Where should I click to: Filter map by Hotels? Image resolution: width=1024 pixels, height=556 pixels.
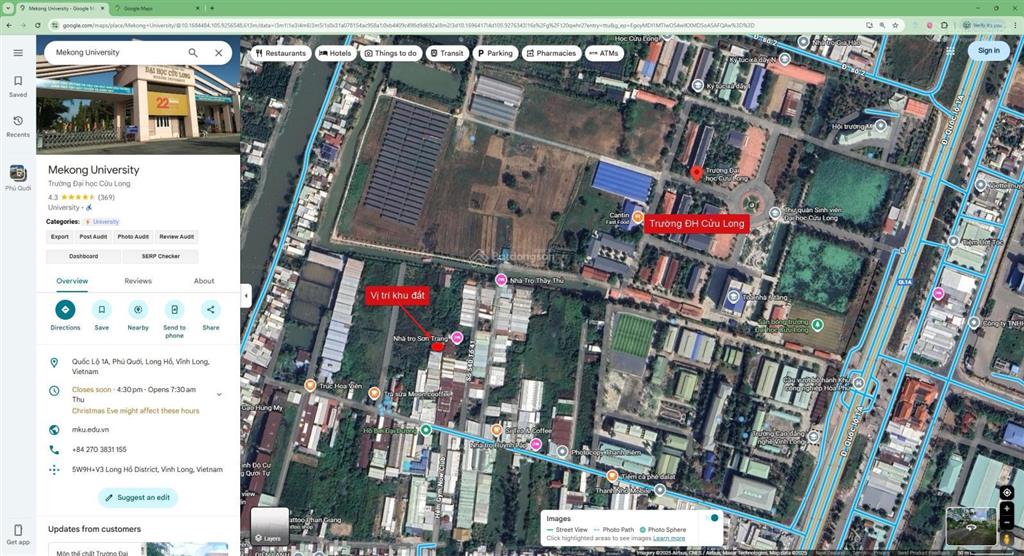point(335,53)
